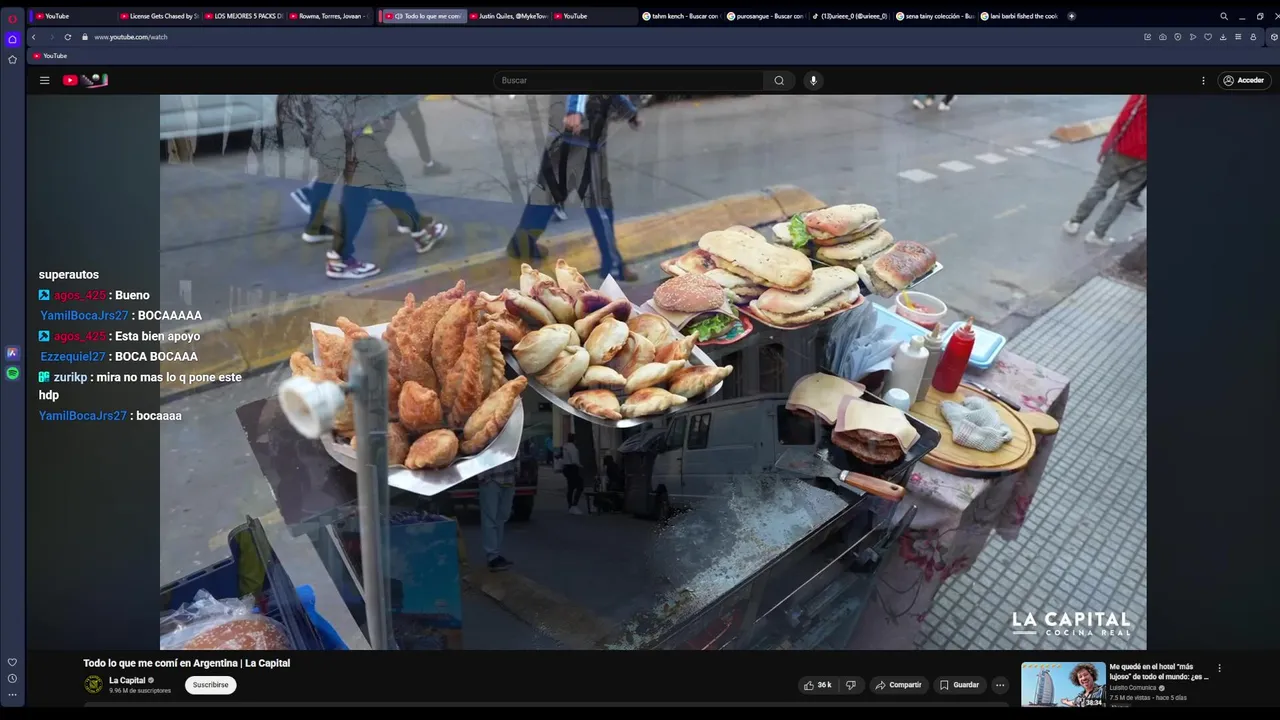This screenshot has height=720, width=1280.
Task: Open the Aria AI sidebar icon
Action: click(12, 353)
